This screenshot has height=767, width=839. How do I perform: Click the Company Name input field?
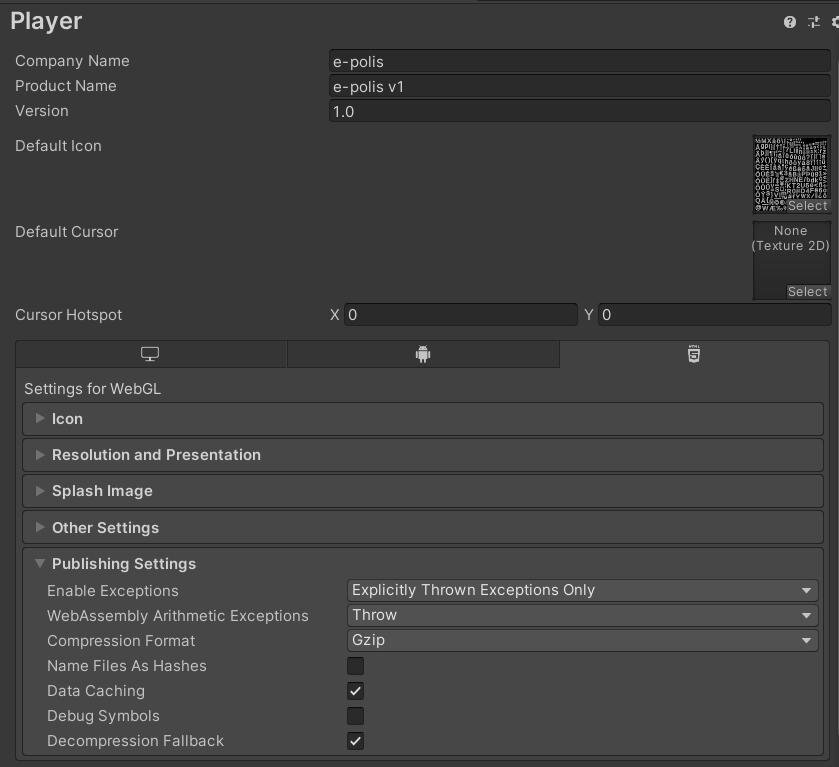(x=579, y=62)
